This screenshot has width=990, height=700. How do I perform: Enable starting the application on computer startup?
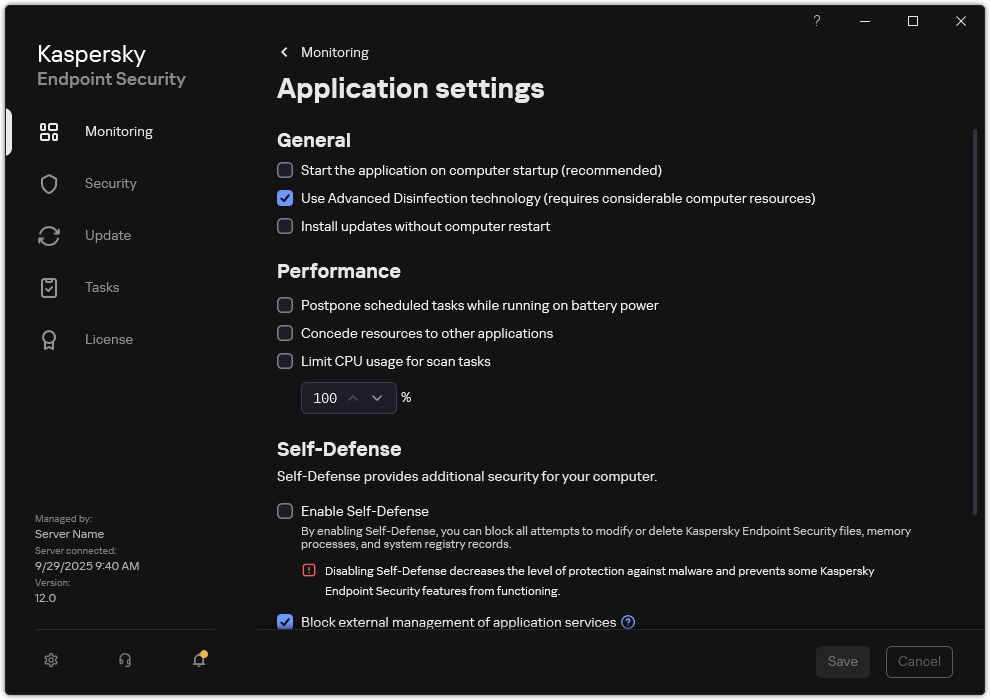pos(285,170)
